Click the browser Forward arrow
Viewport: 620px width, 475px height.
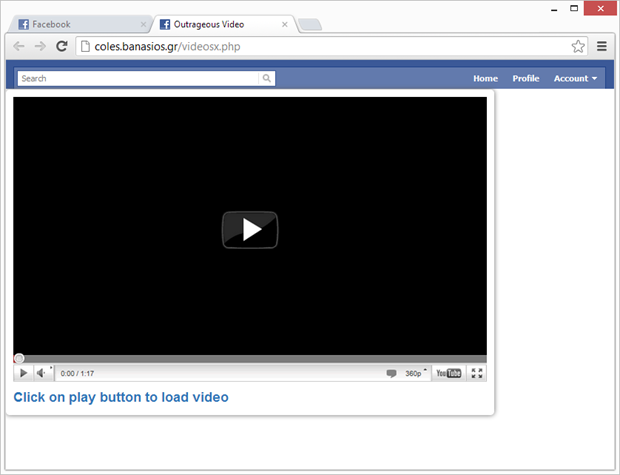(x=40, y=46)
